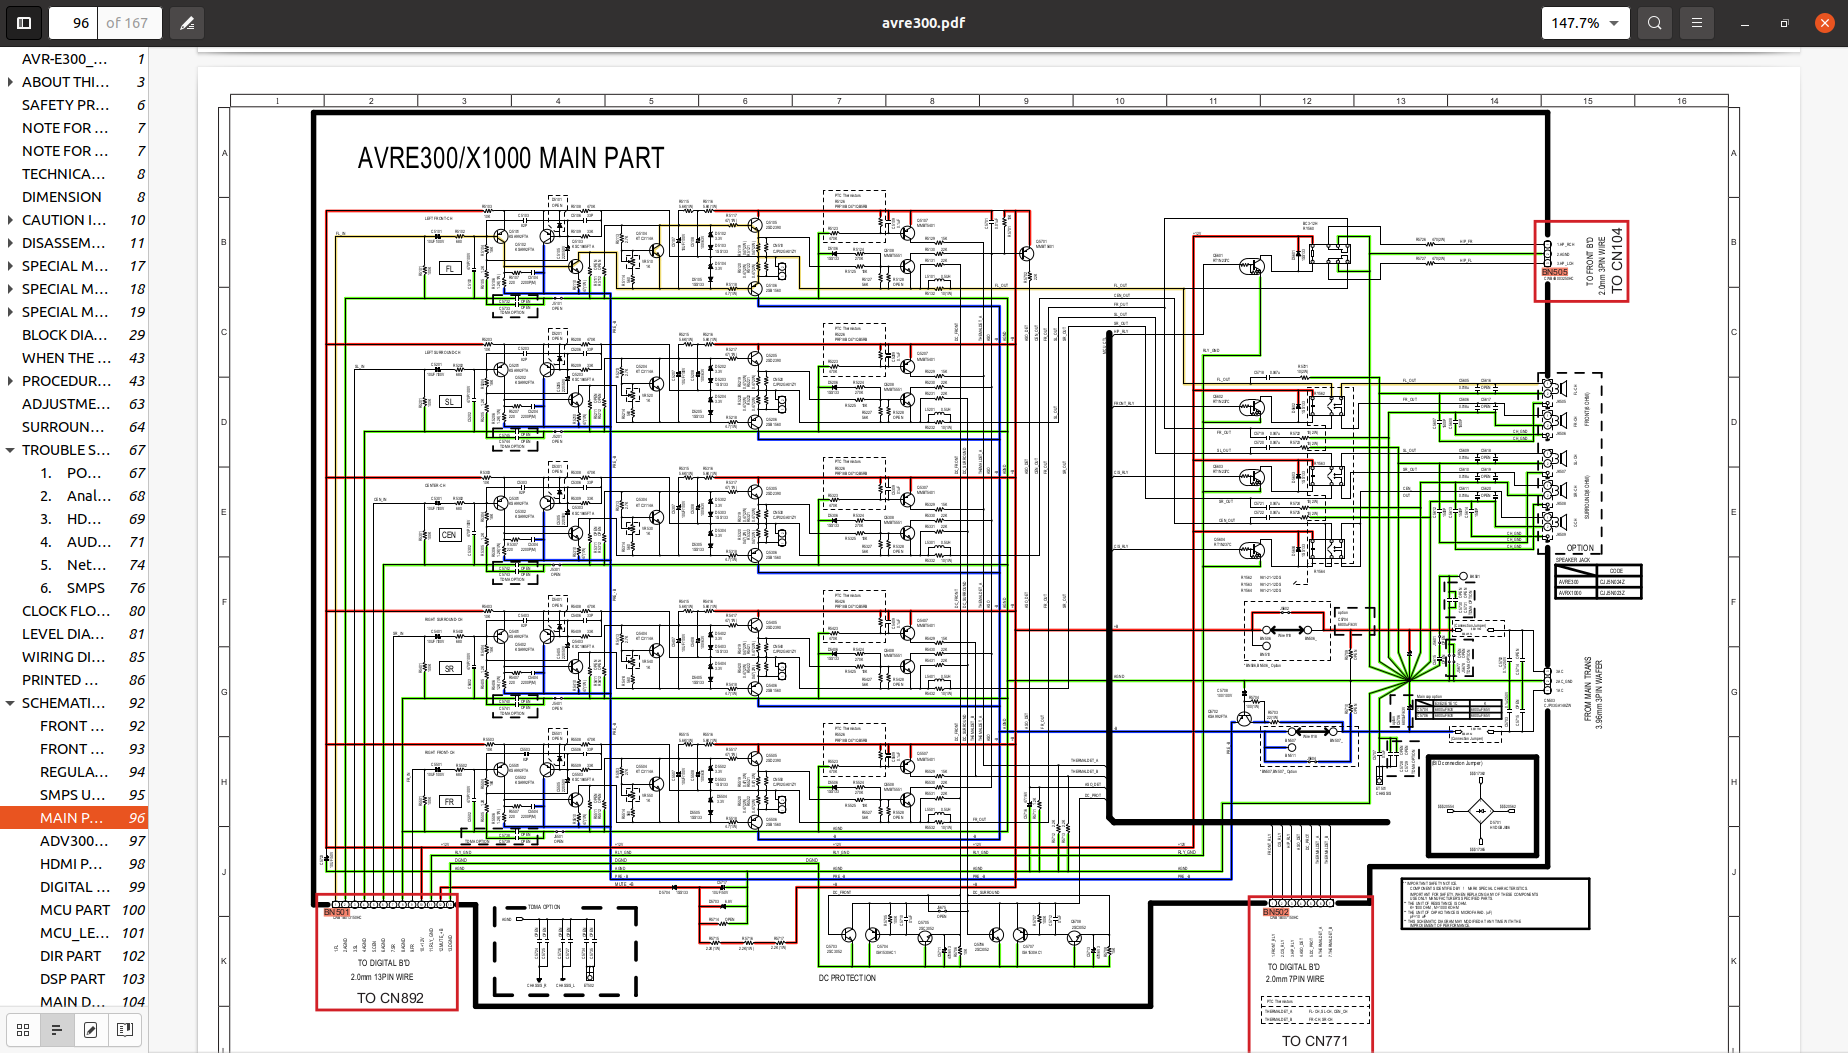Toggle the sidebar panel button

[24, 23]
